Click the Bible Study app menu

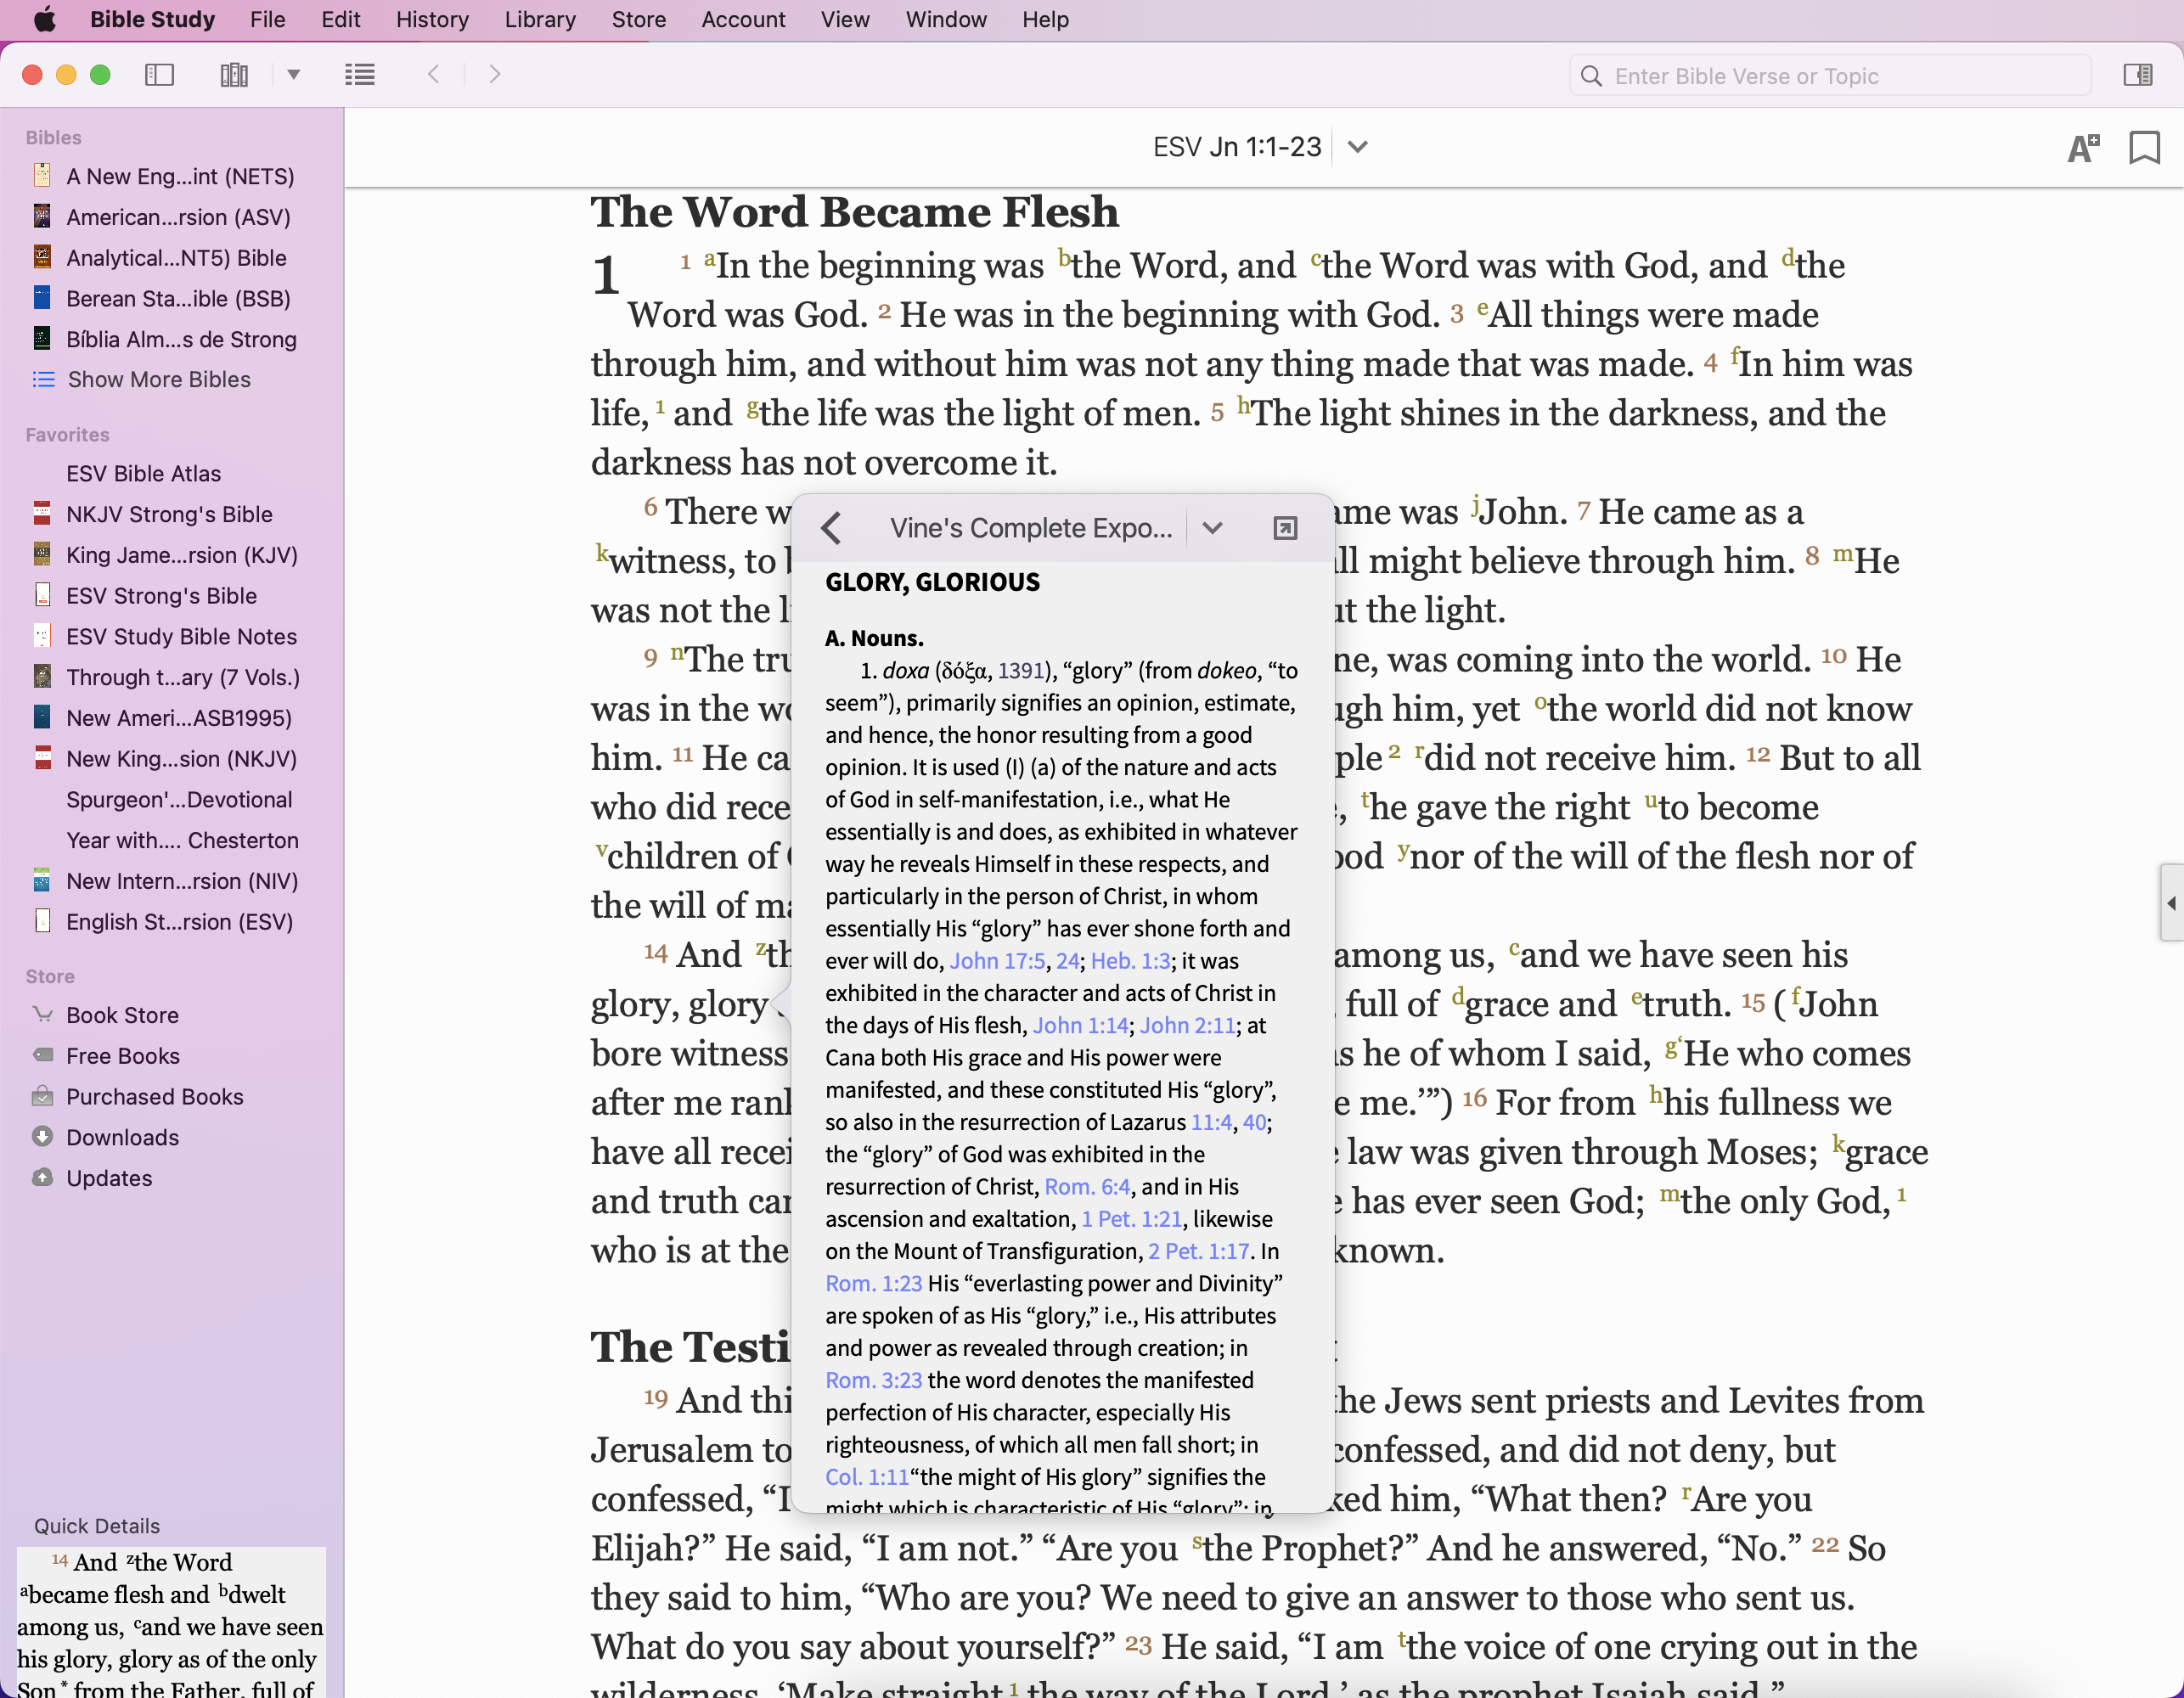tap(152, 20)
